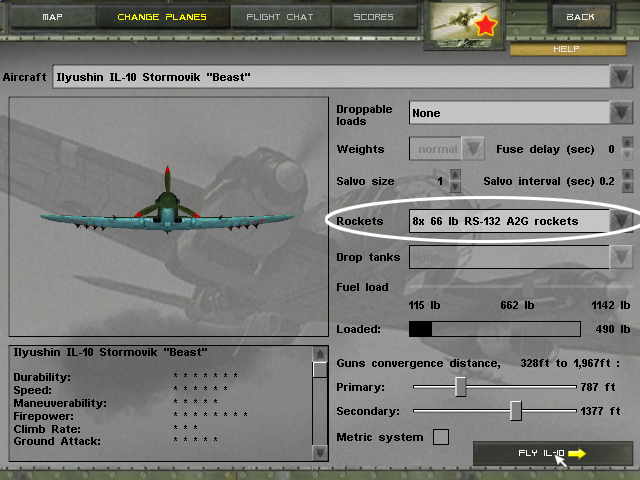Enable the Metric system checkbox
640x480 pixels.
441,437
